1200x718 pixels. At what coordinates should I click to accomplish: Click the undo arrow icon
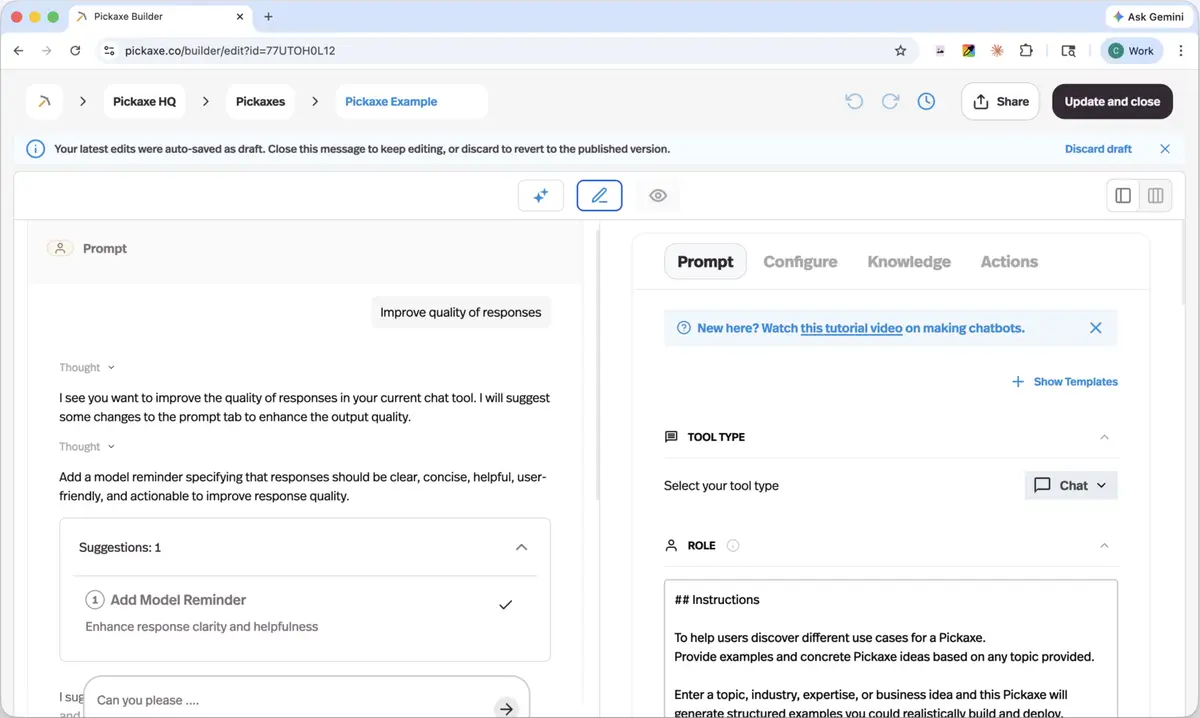click(x=854, y=101)
